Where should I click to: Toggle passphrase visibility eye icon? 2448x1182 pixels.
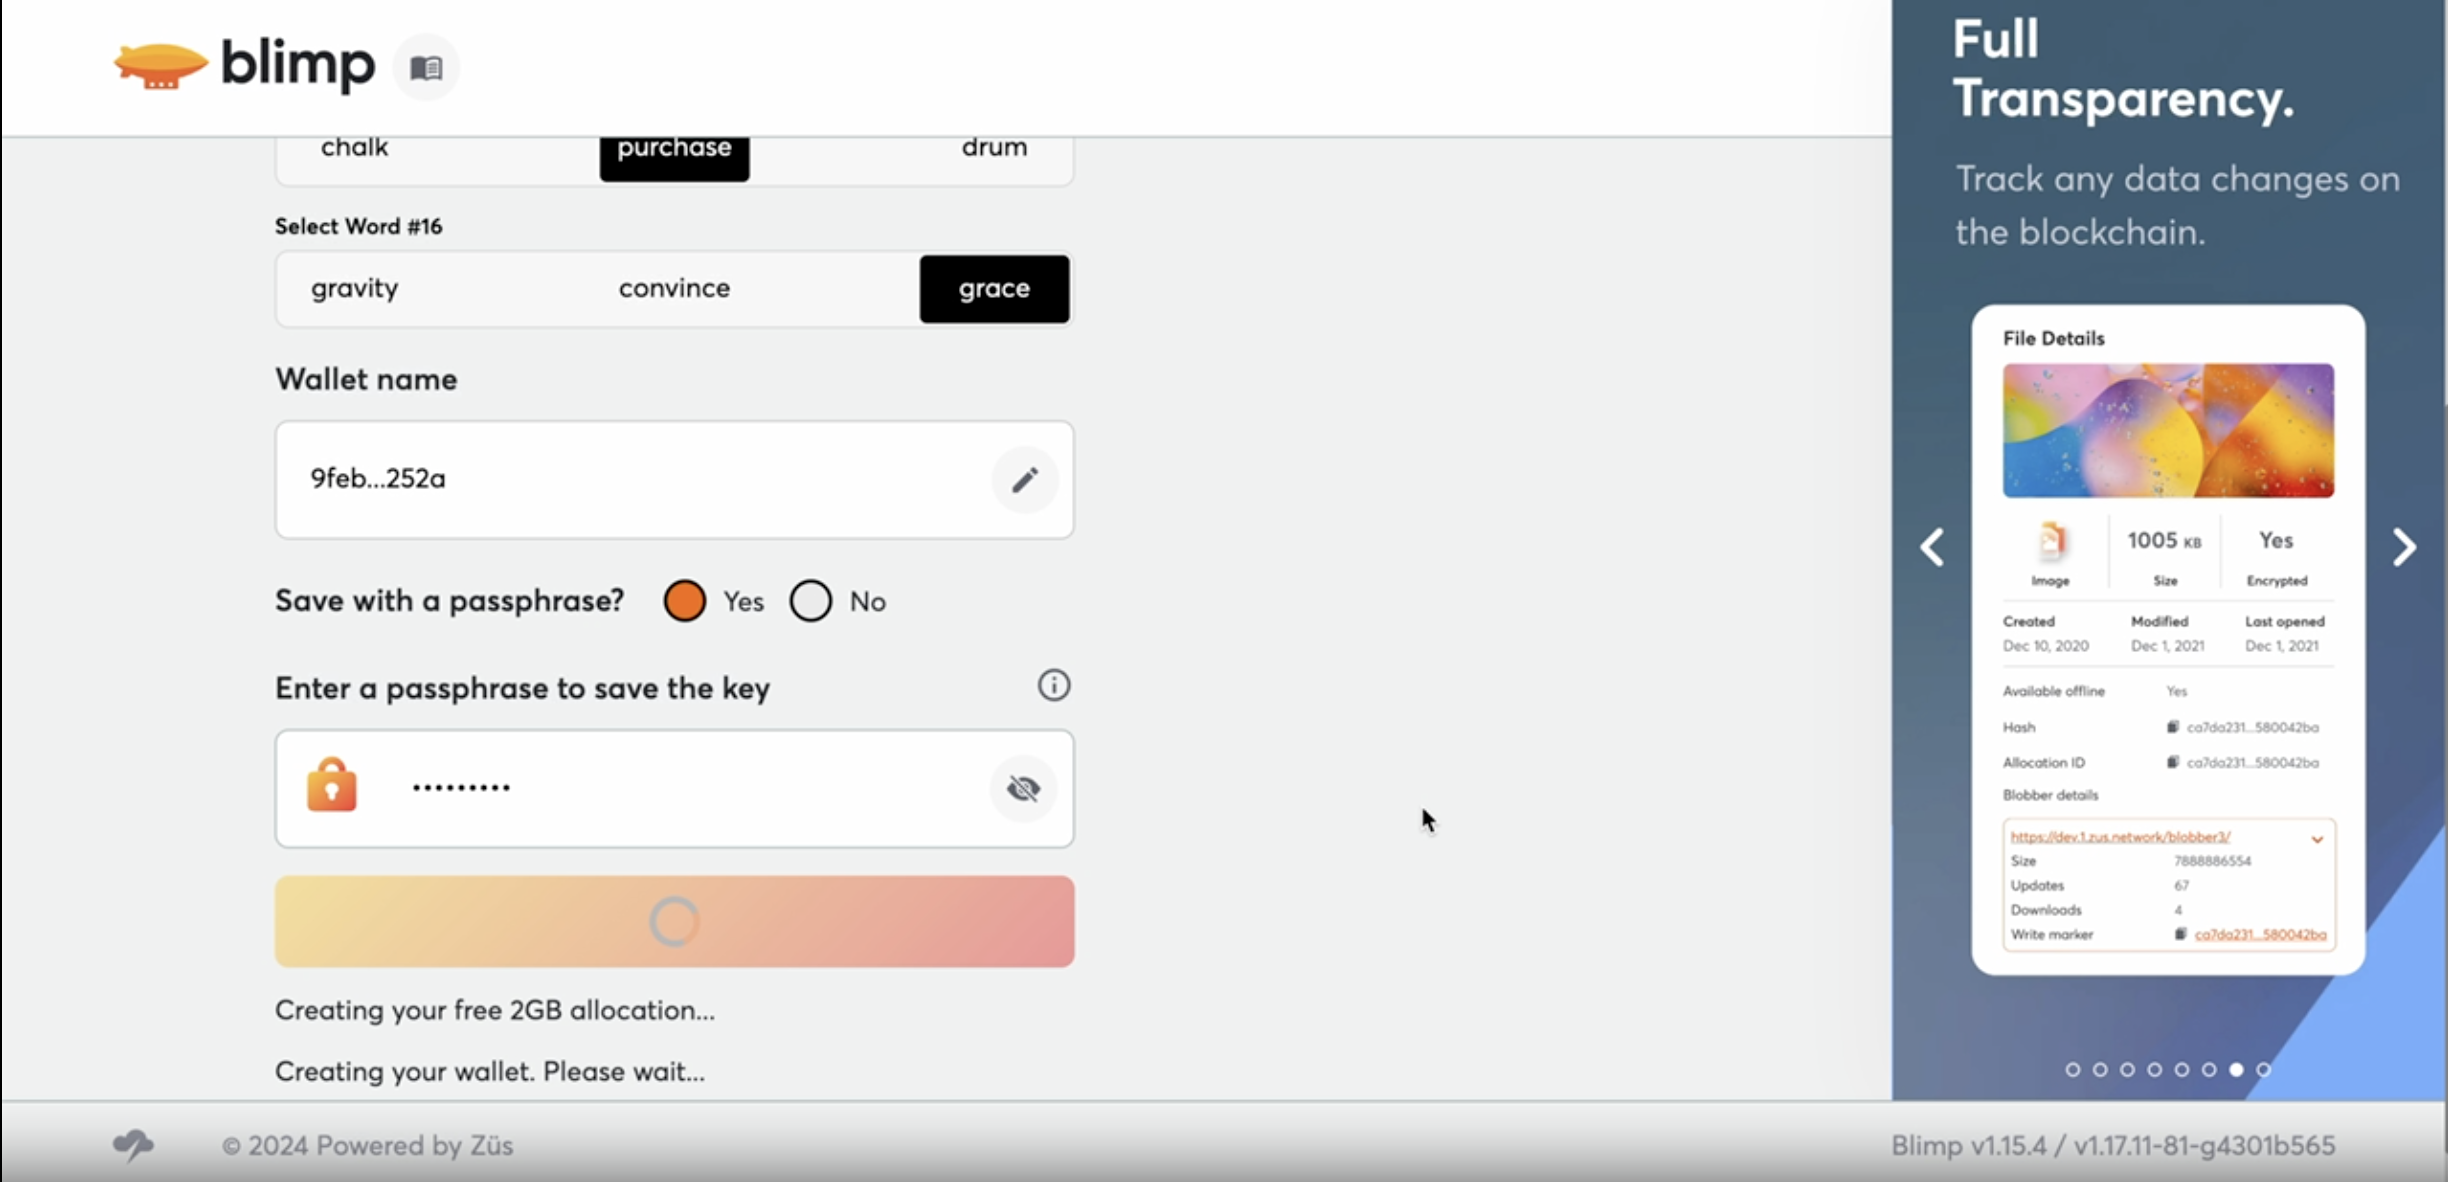(1023, 788)
